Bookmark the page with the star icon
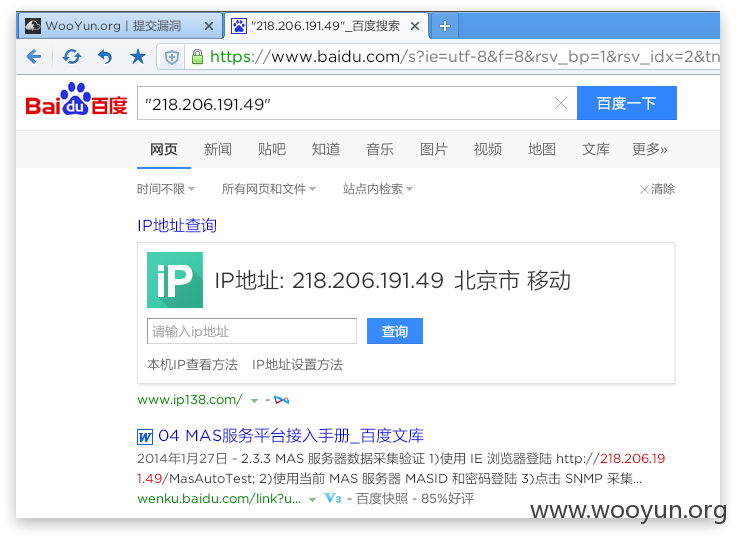Screen dimensions: 736x539 [138, 57]
